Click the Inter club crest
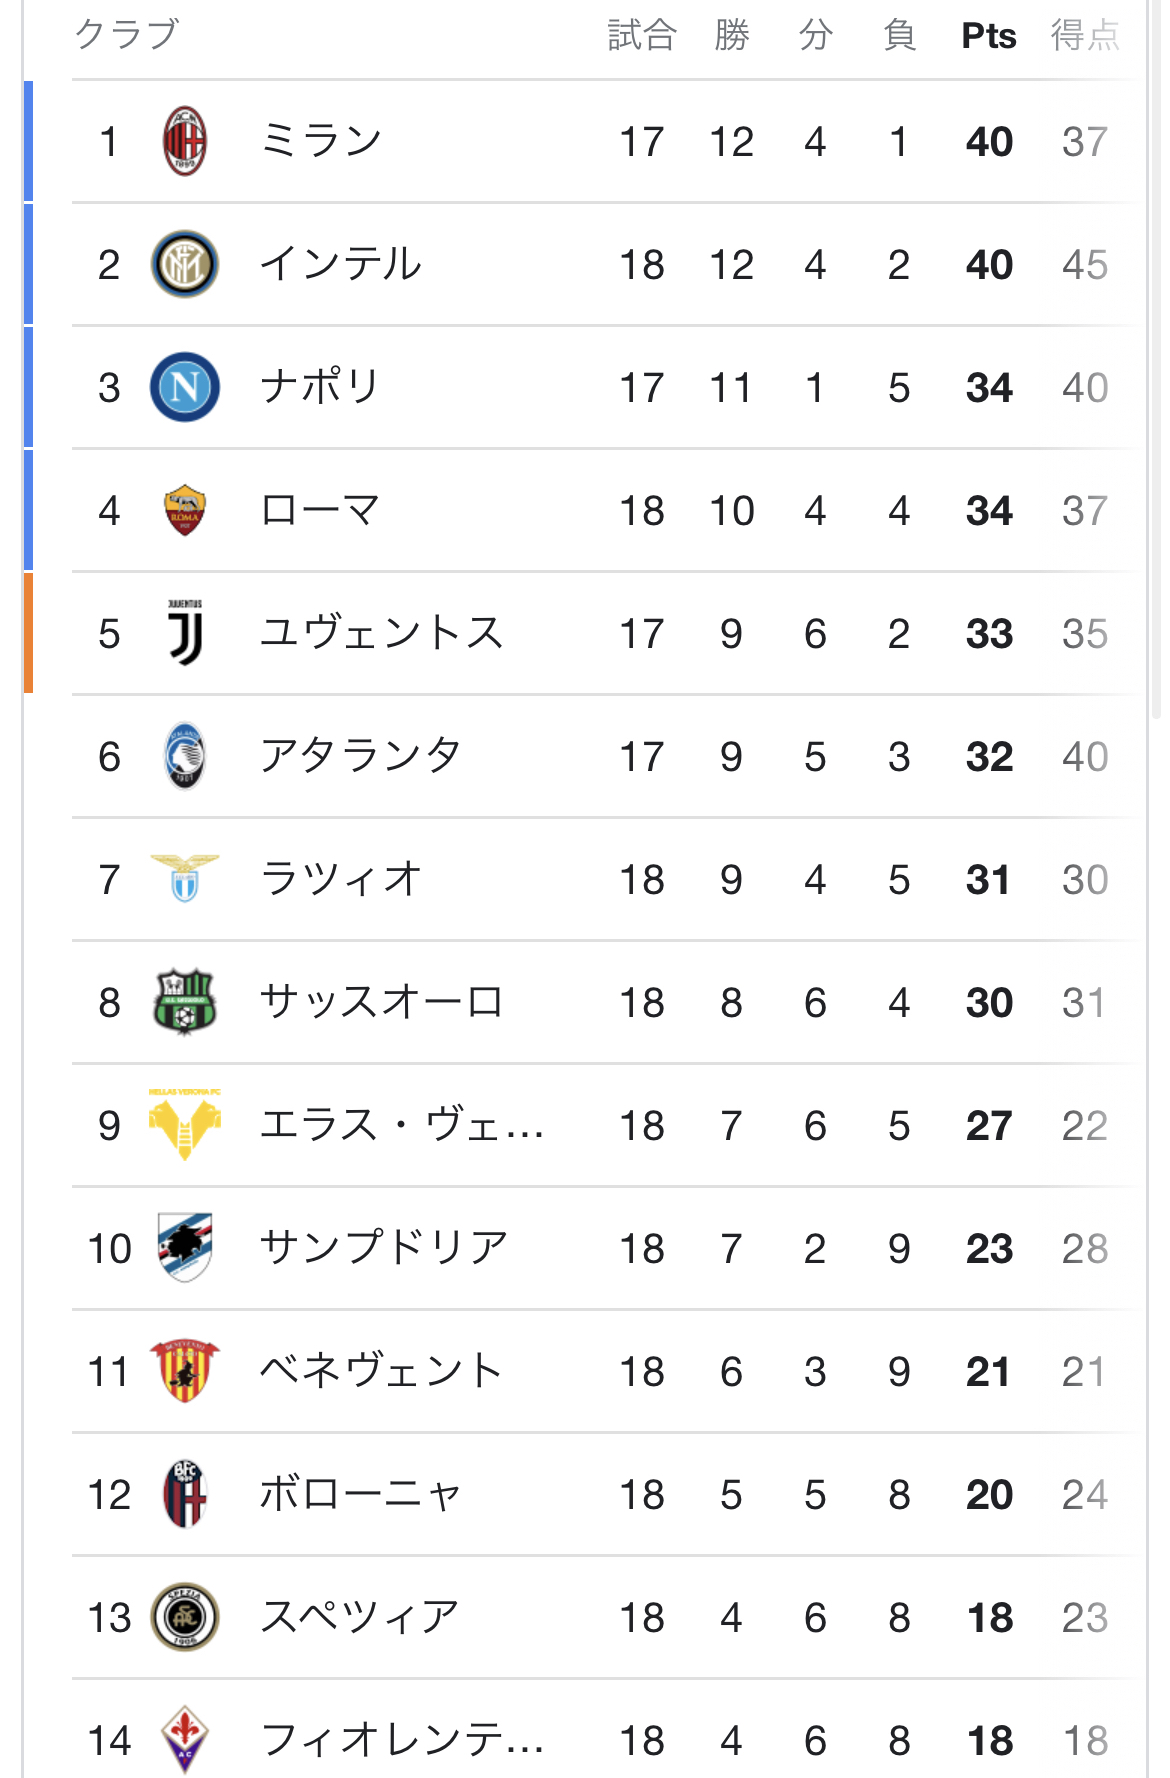The height and width of the screenshot is (1778, 1170). click(x=185, y=264)
